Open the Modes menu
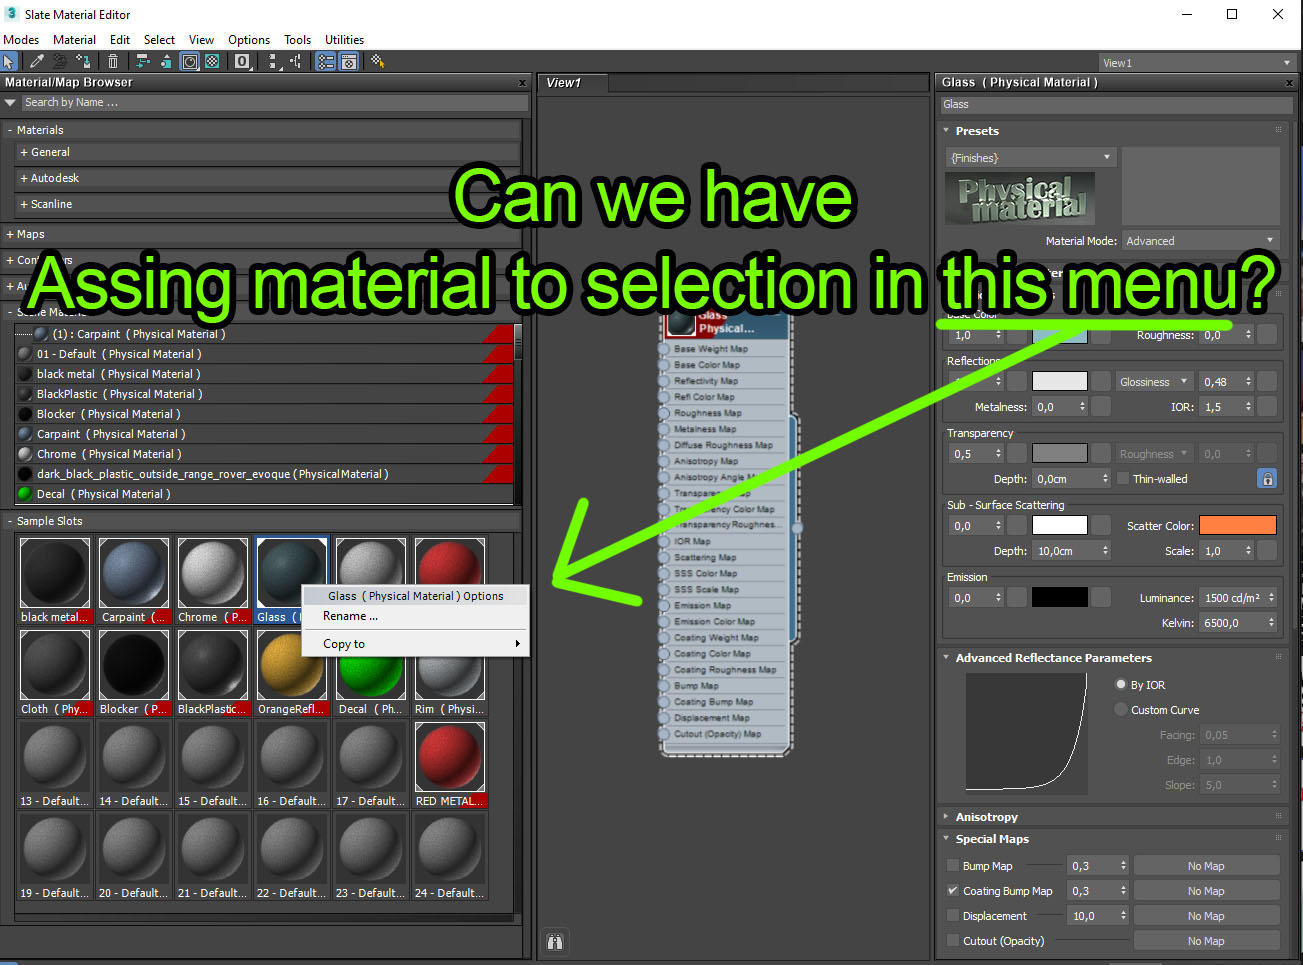1303x965 pixels. (21, 39)
